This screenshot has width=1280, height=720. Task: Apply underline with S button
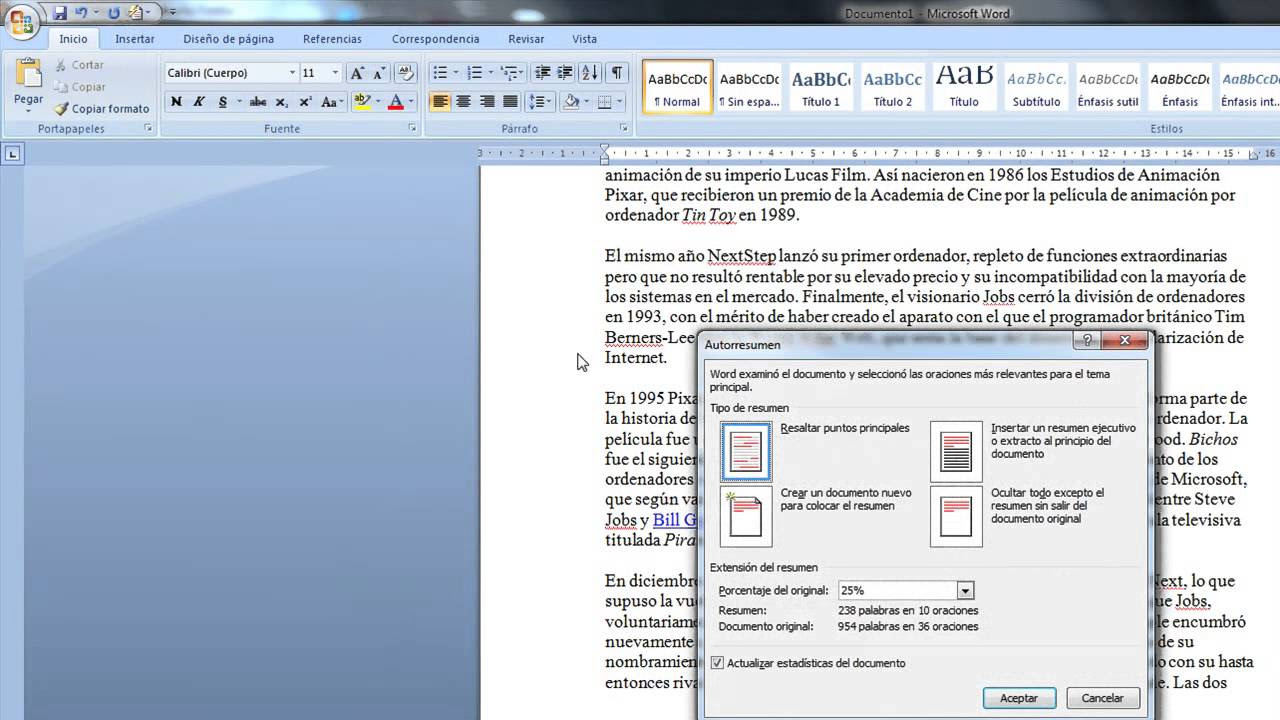pyautogui.click(x=222, y=101)
